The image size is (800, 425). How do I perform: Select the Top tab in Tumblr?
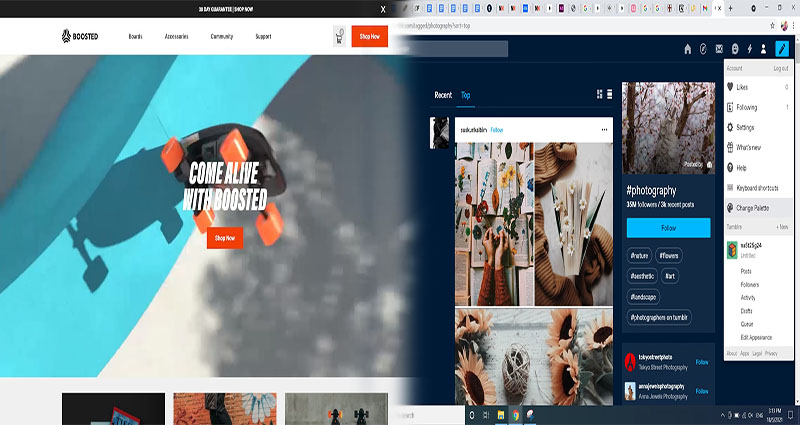coord(465,95)
